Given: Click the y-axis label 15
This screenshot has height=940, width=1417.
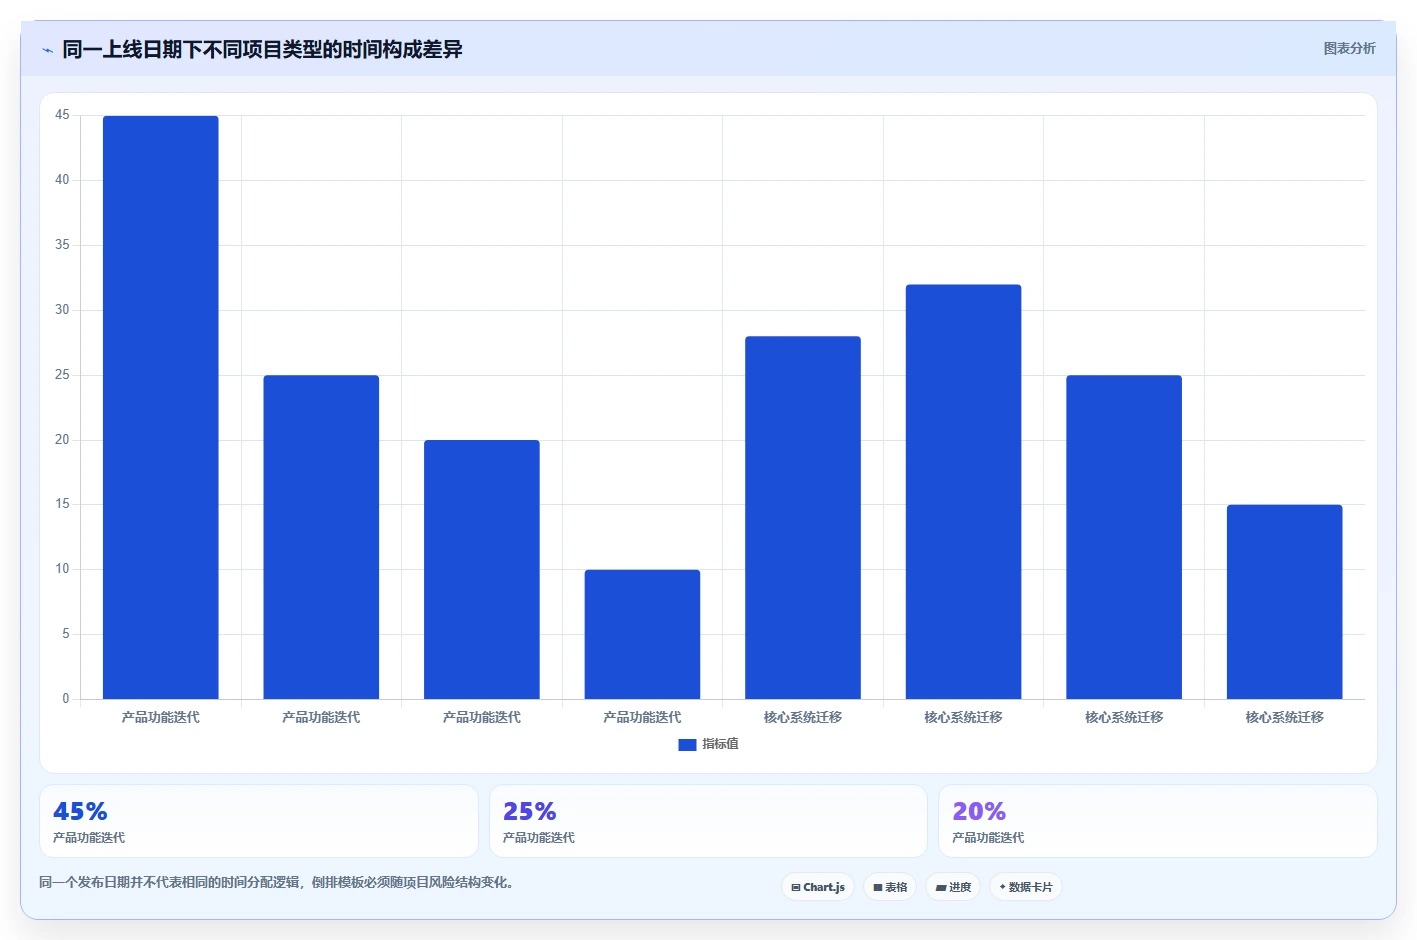Looking at the screenshot, I should tap(62, 504).
